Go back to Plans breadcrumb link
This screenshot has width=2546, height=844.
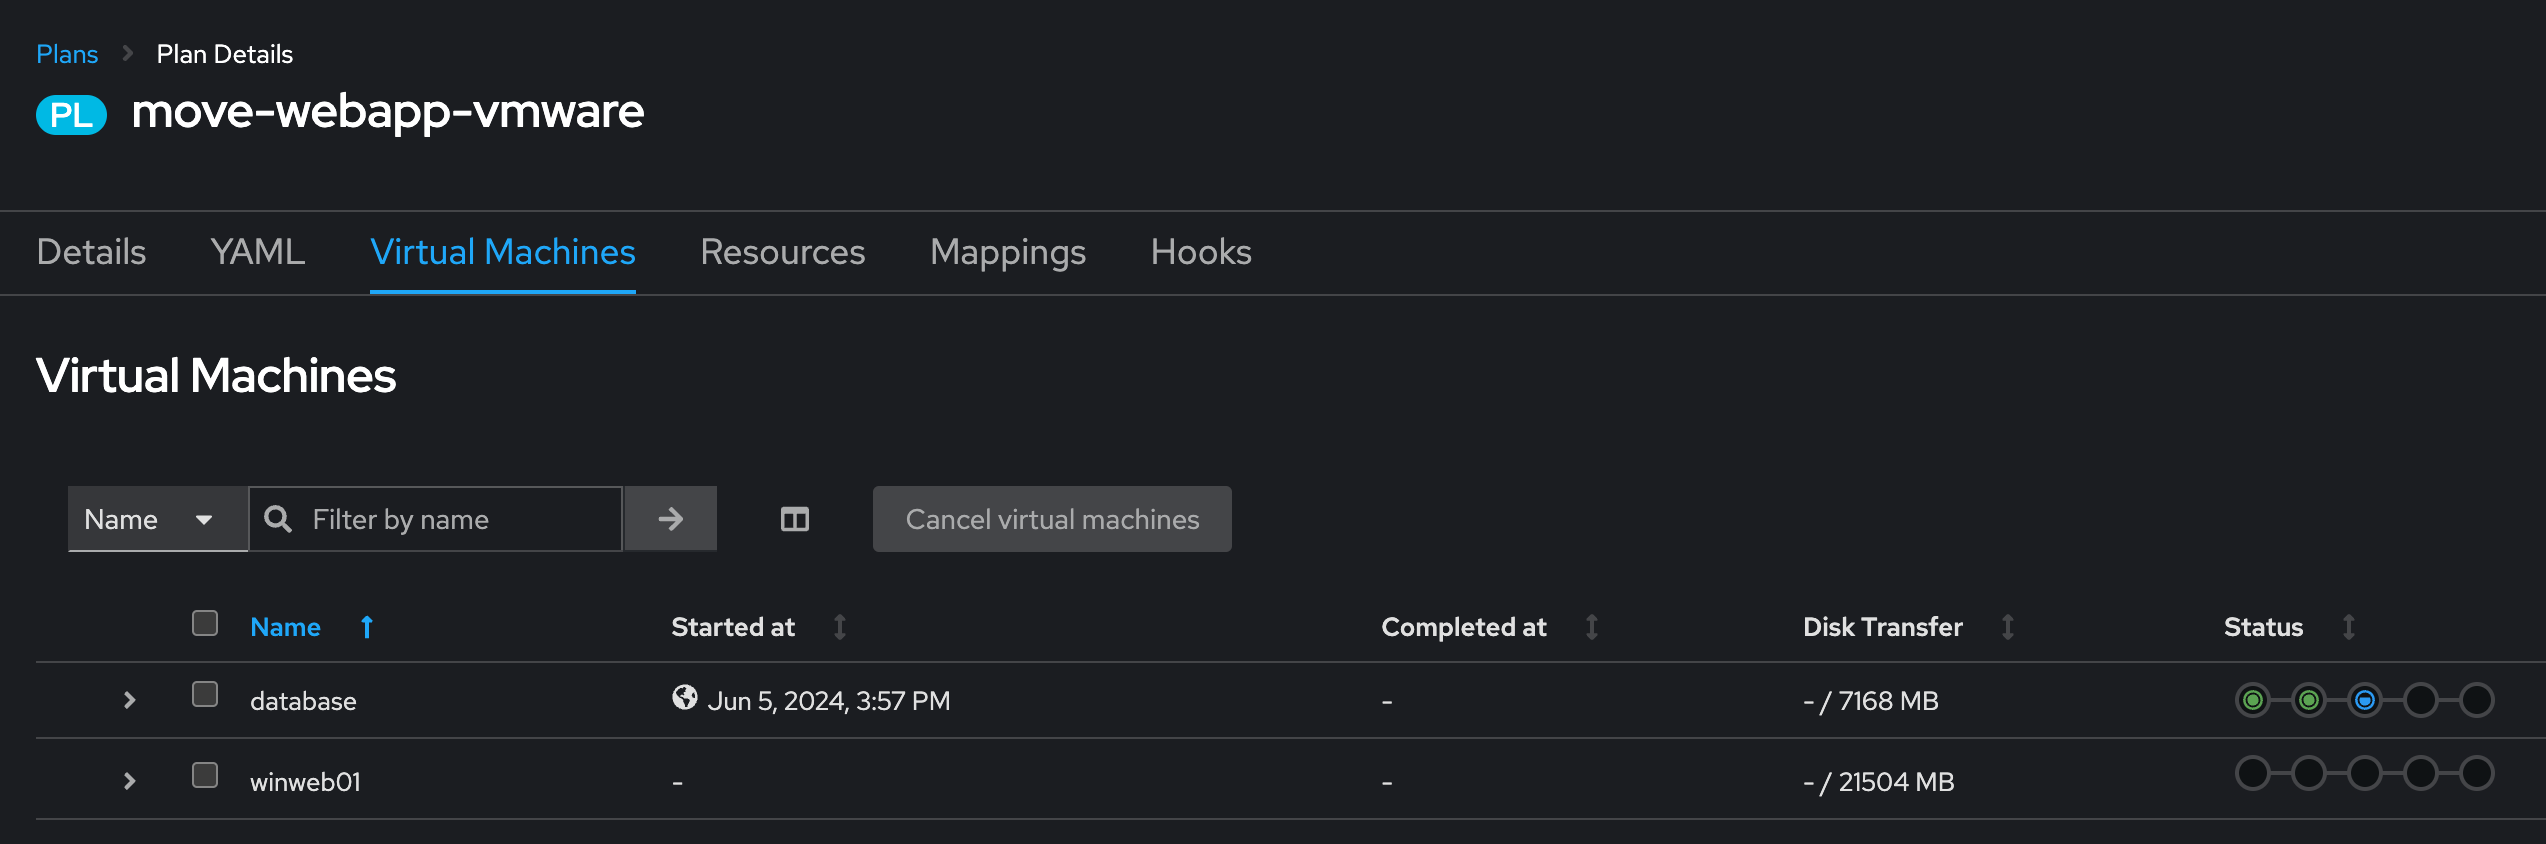click(x=67, y=54)
